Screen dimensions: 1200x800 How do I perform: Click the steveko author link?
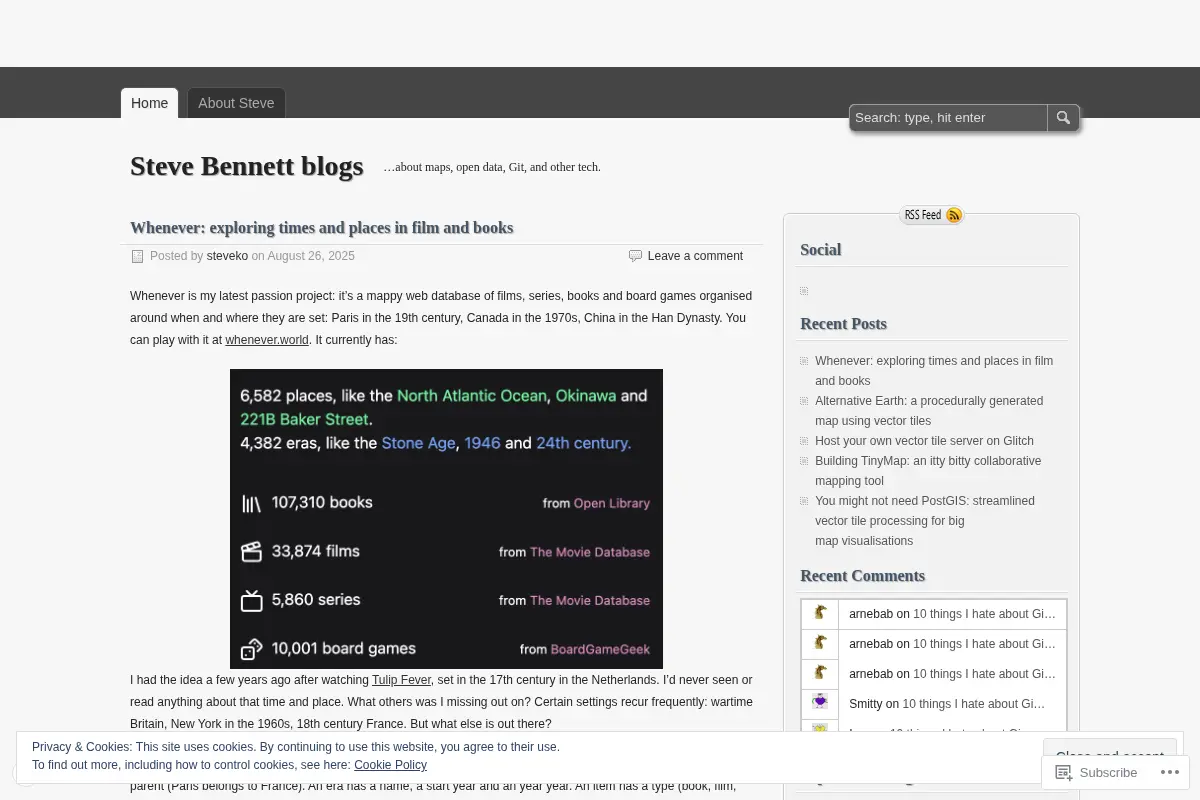point(227,256)
